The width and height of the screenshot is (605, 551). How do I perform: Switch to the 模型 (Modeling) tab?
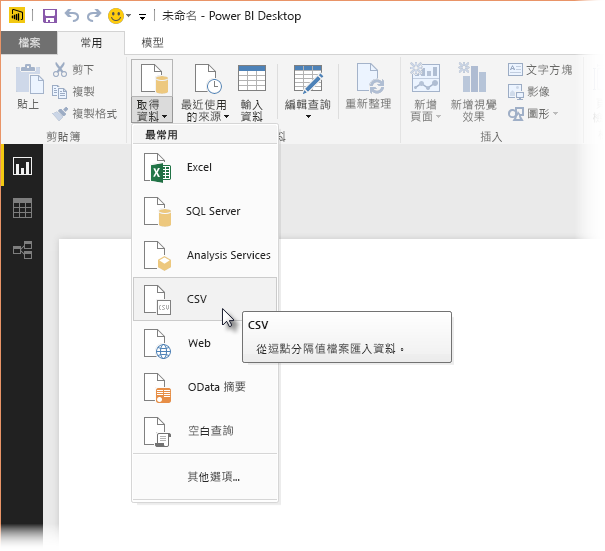pos(152,42)
